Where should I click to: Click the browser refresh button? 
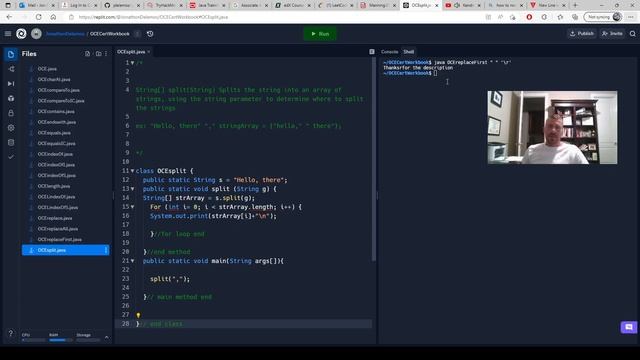point(38,17)
